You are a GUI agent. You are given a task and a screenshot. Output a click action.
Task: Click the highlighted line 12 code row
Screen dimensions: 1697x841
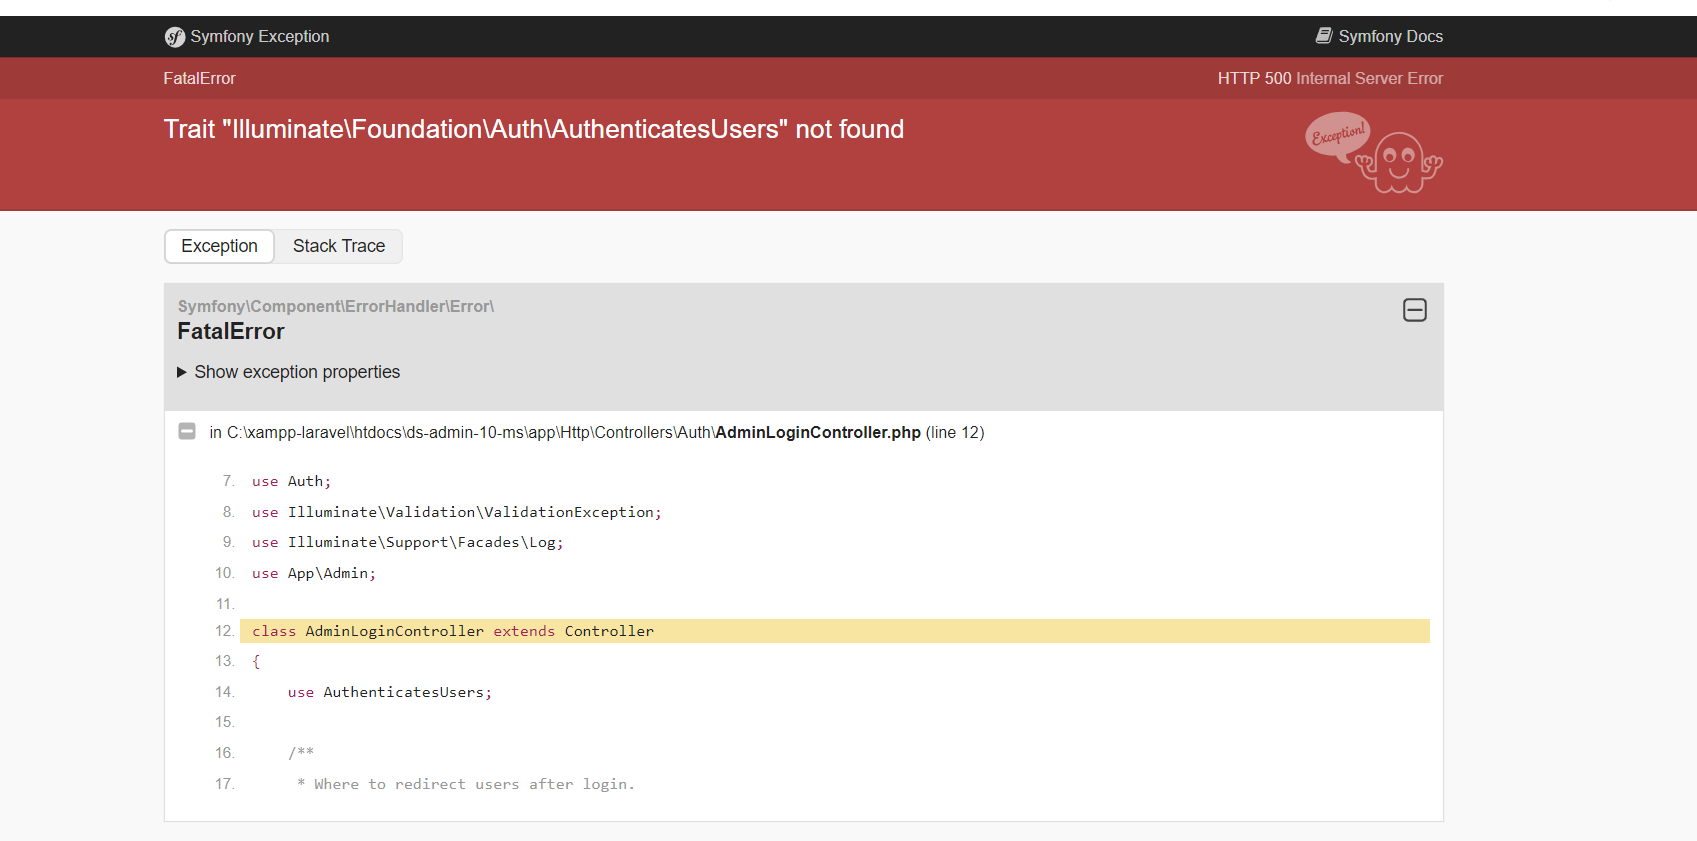click(834, 631)
